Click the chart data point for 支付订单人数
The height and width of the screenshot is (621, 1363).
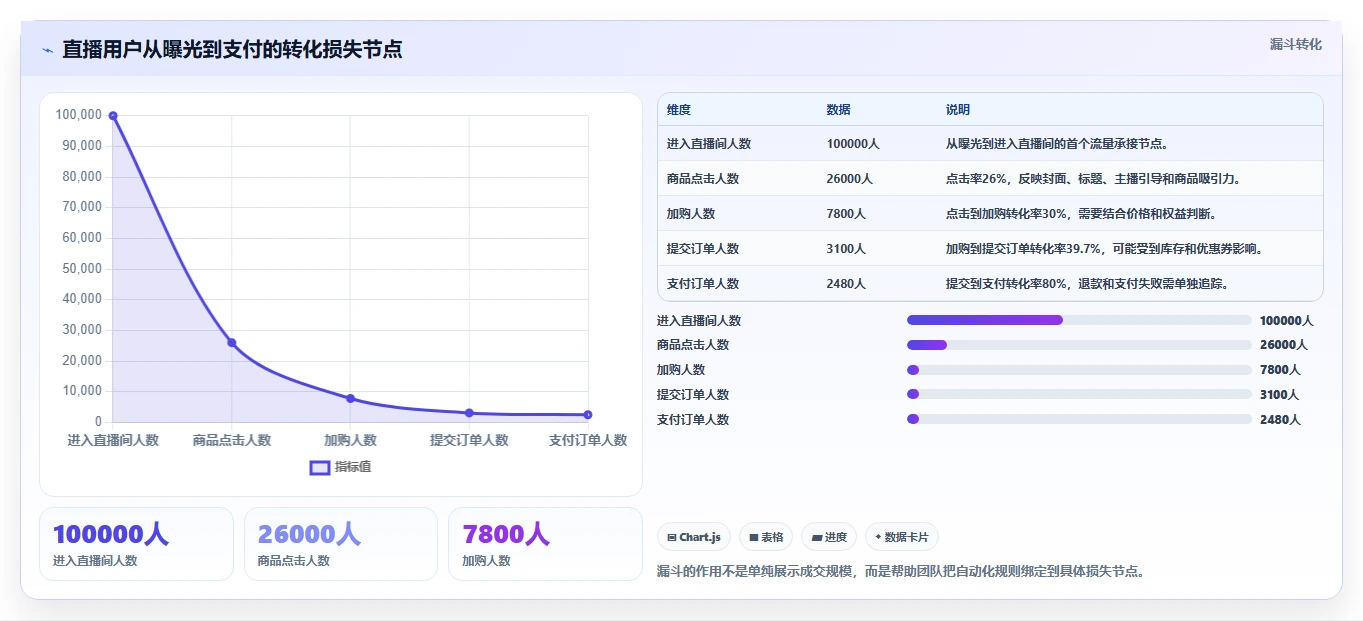click(x=588, y=415)
